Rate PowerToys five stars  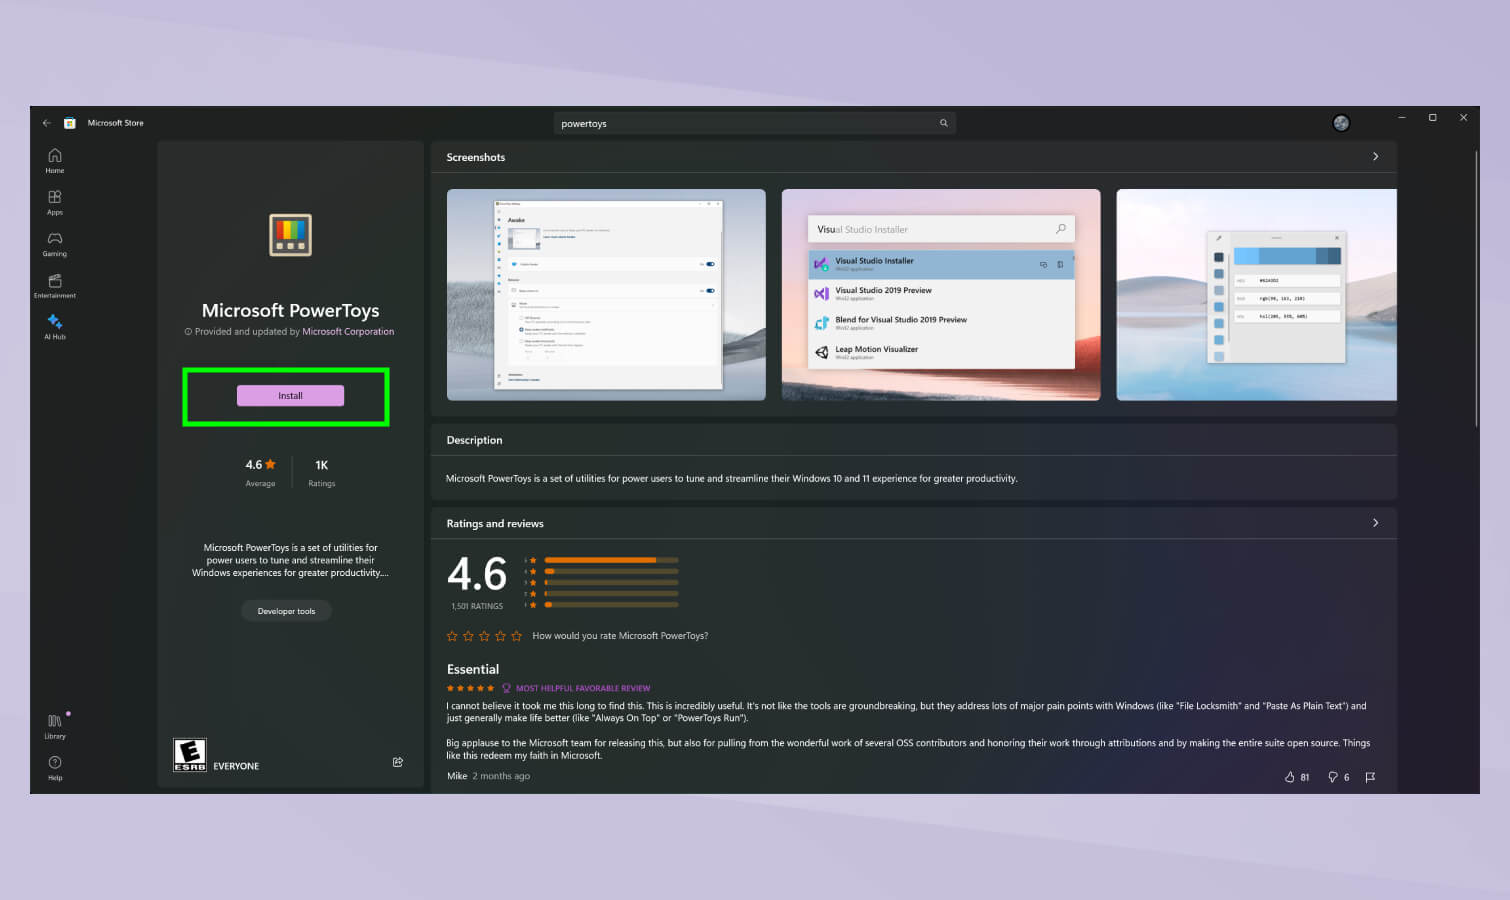516,636
